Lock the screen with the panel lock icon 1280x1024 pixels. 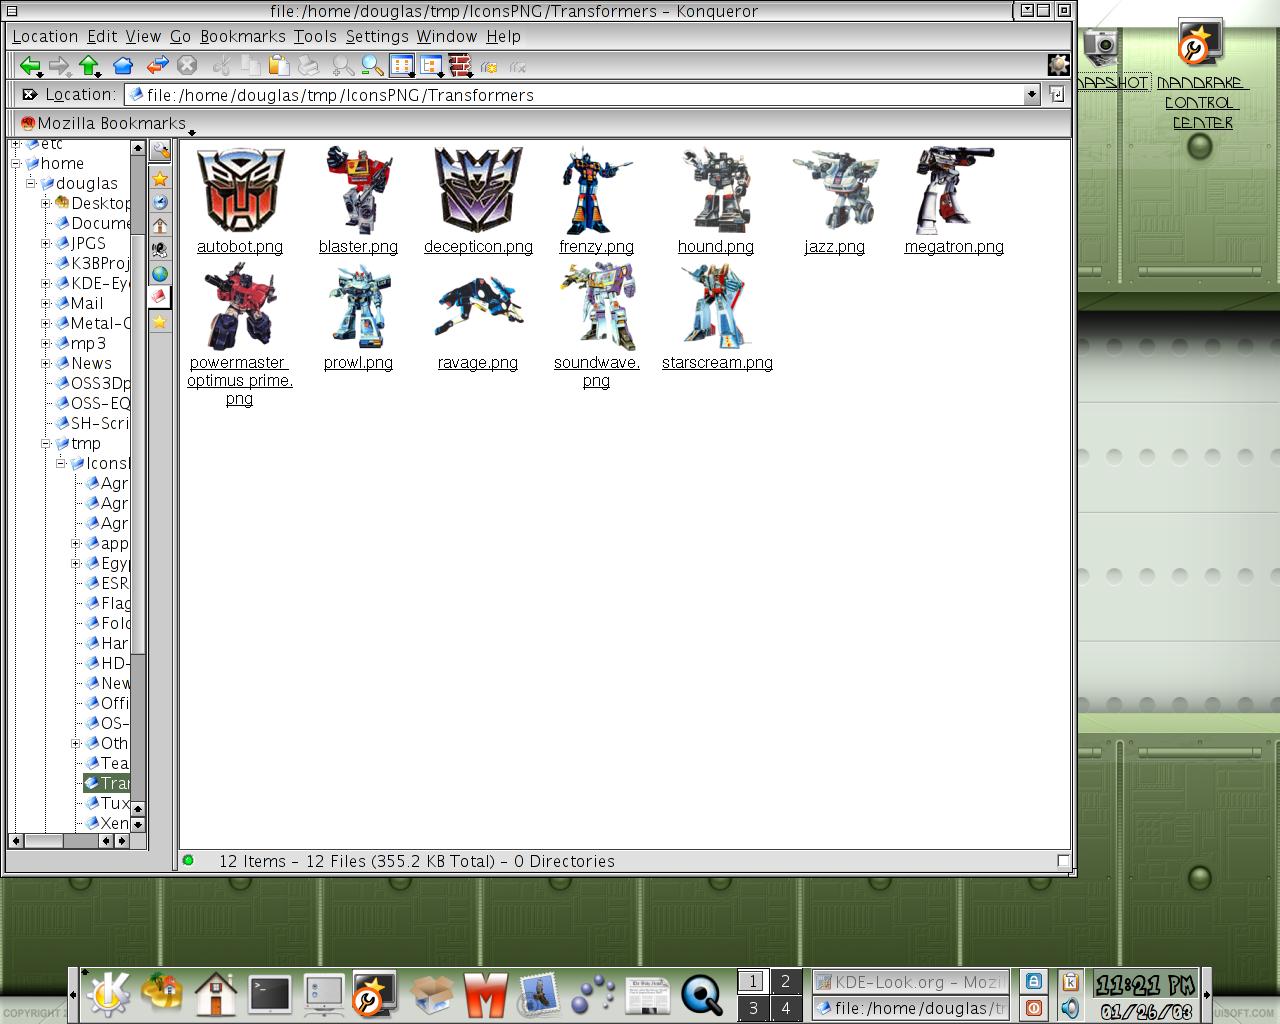click(1034, 982)
